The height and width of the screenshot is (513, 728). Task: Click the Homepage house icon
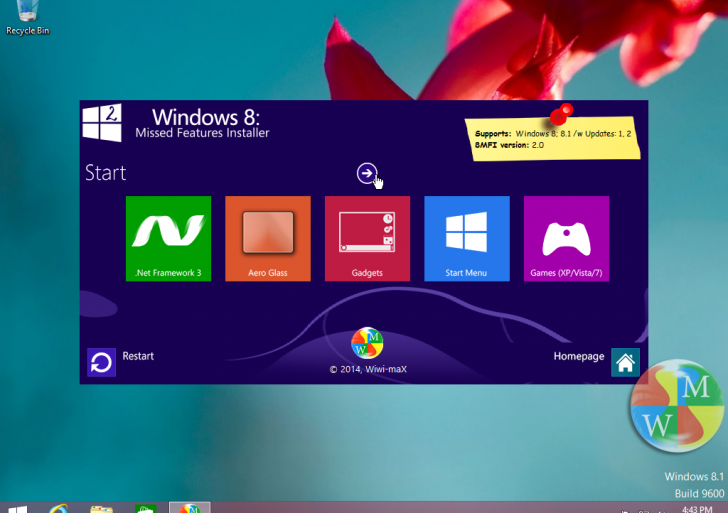click(x=625, y=362)
